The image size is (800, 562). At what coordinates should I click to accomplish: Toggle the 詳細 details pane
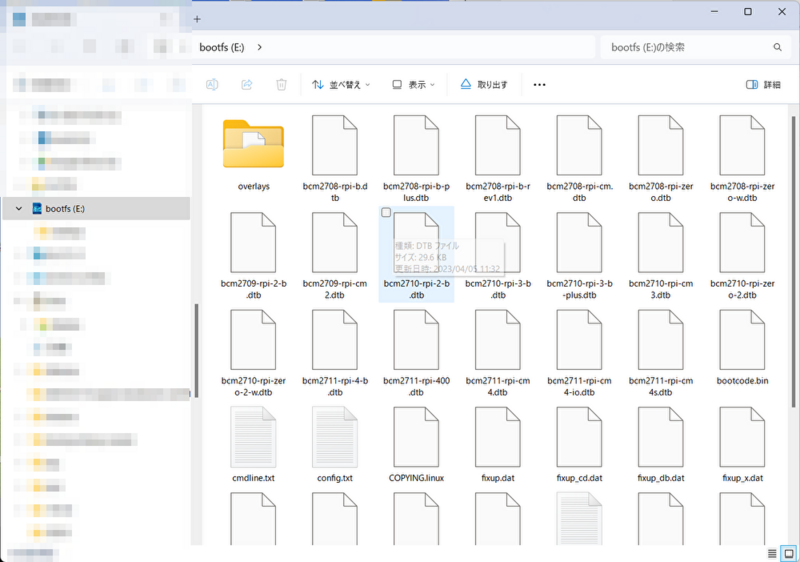(x=763, y=85)
